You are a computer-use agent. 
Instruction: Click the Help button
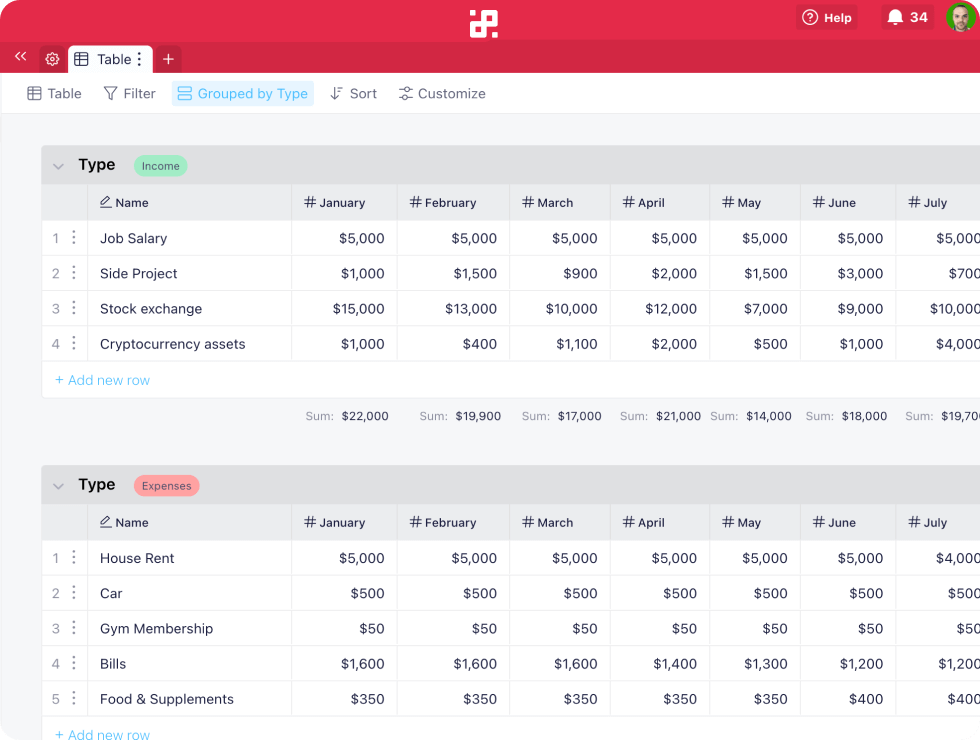[827, 17]
